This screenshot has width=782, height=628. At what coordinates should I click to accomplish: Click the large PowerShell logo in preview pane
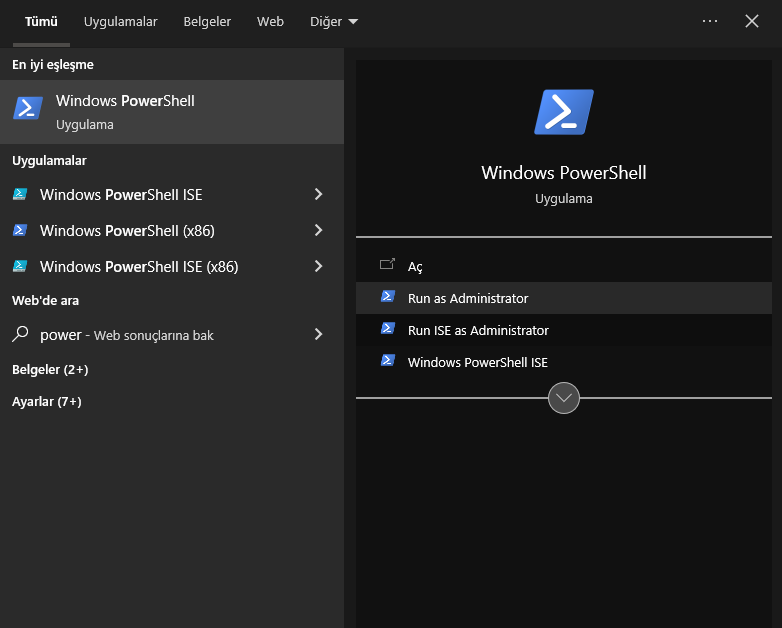click(564, 112)
